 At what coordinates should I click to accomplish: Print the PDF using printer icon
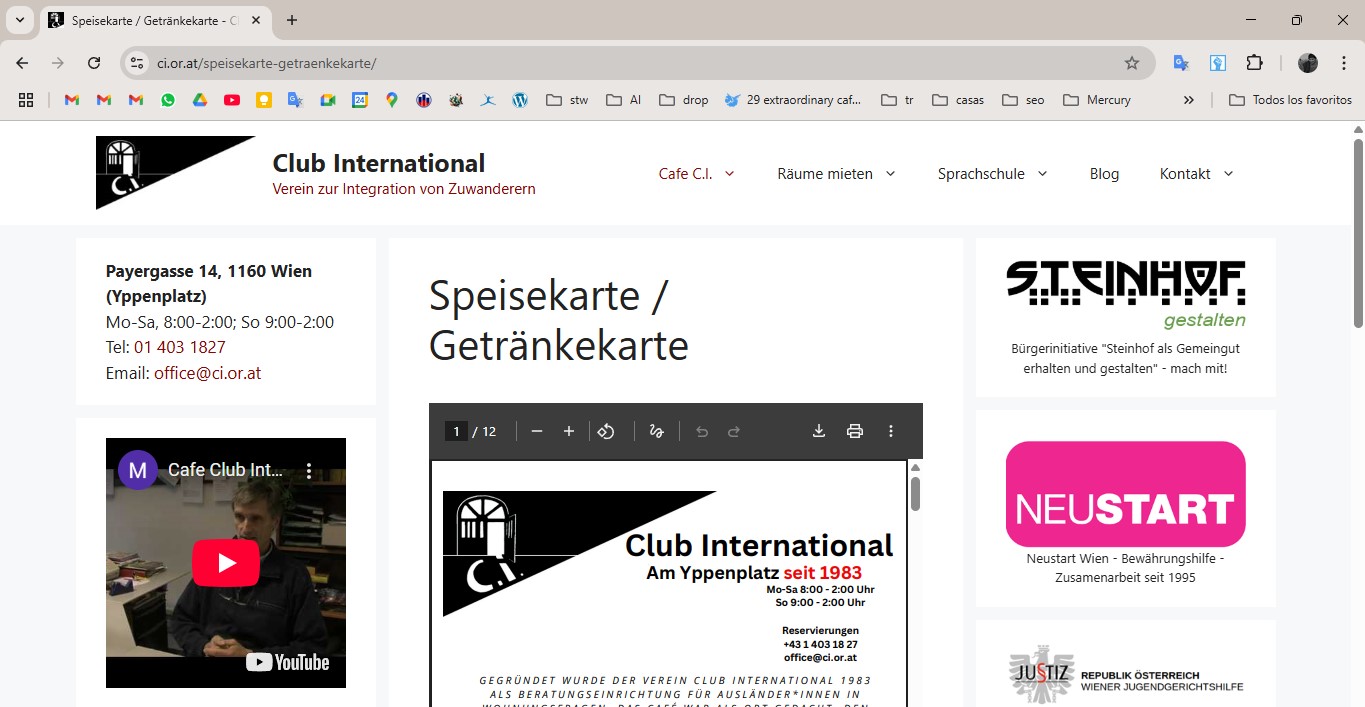pos(855,431)
